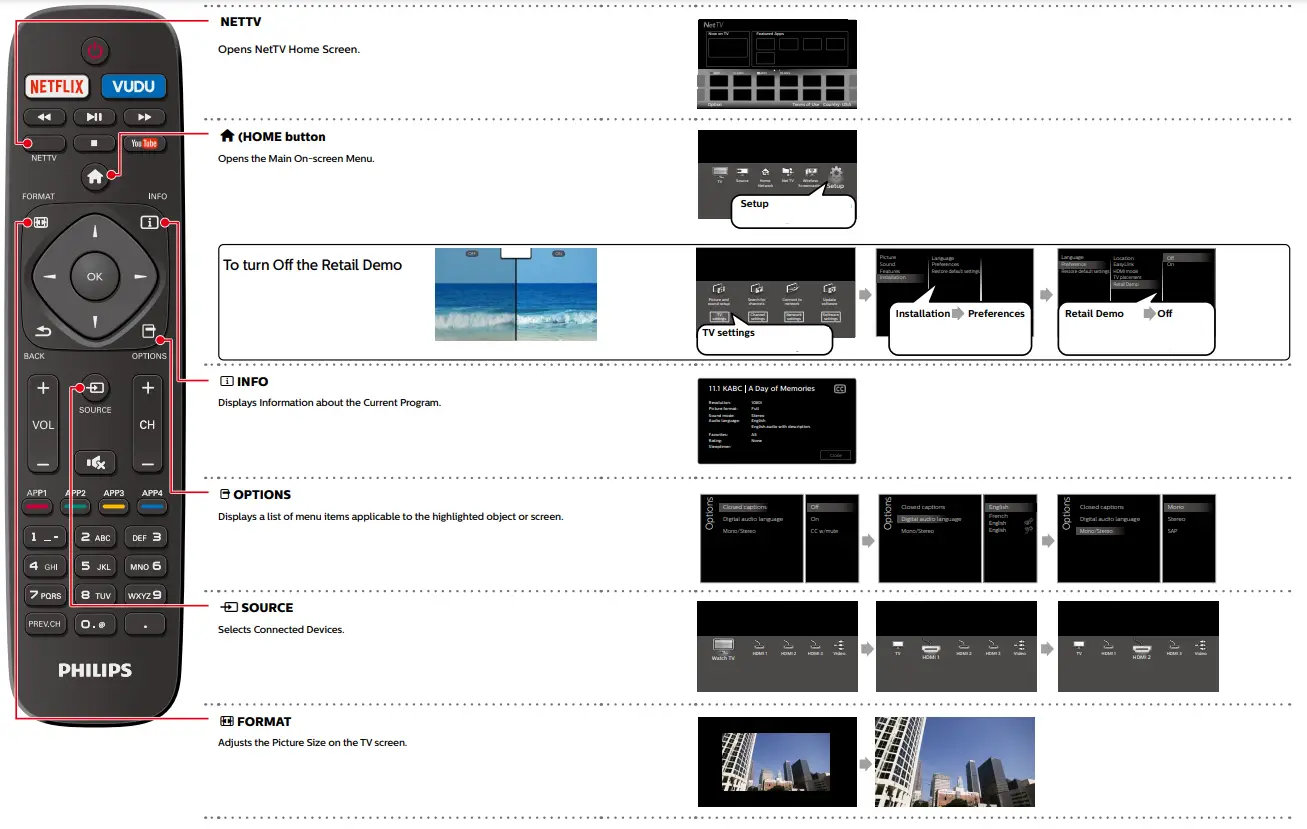
Task: Click the dot key beside the 0 key
Action: click(146, 625)
